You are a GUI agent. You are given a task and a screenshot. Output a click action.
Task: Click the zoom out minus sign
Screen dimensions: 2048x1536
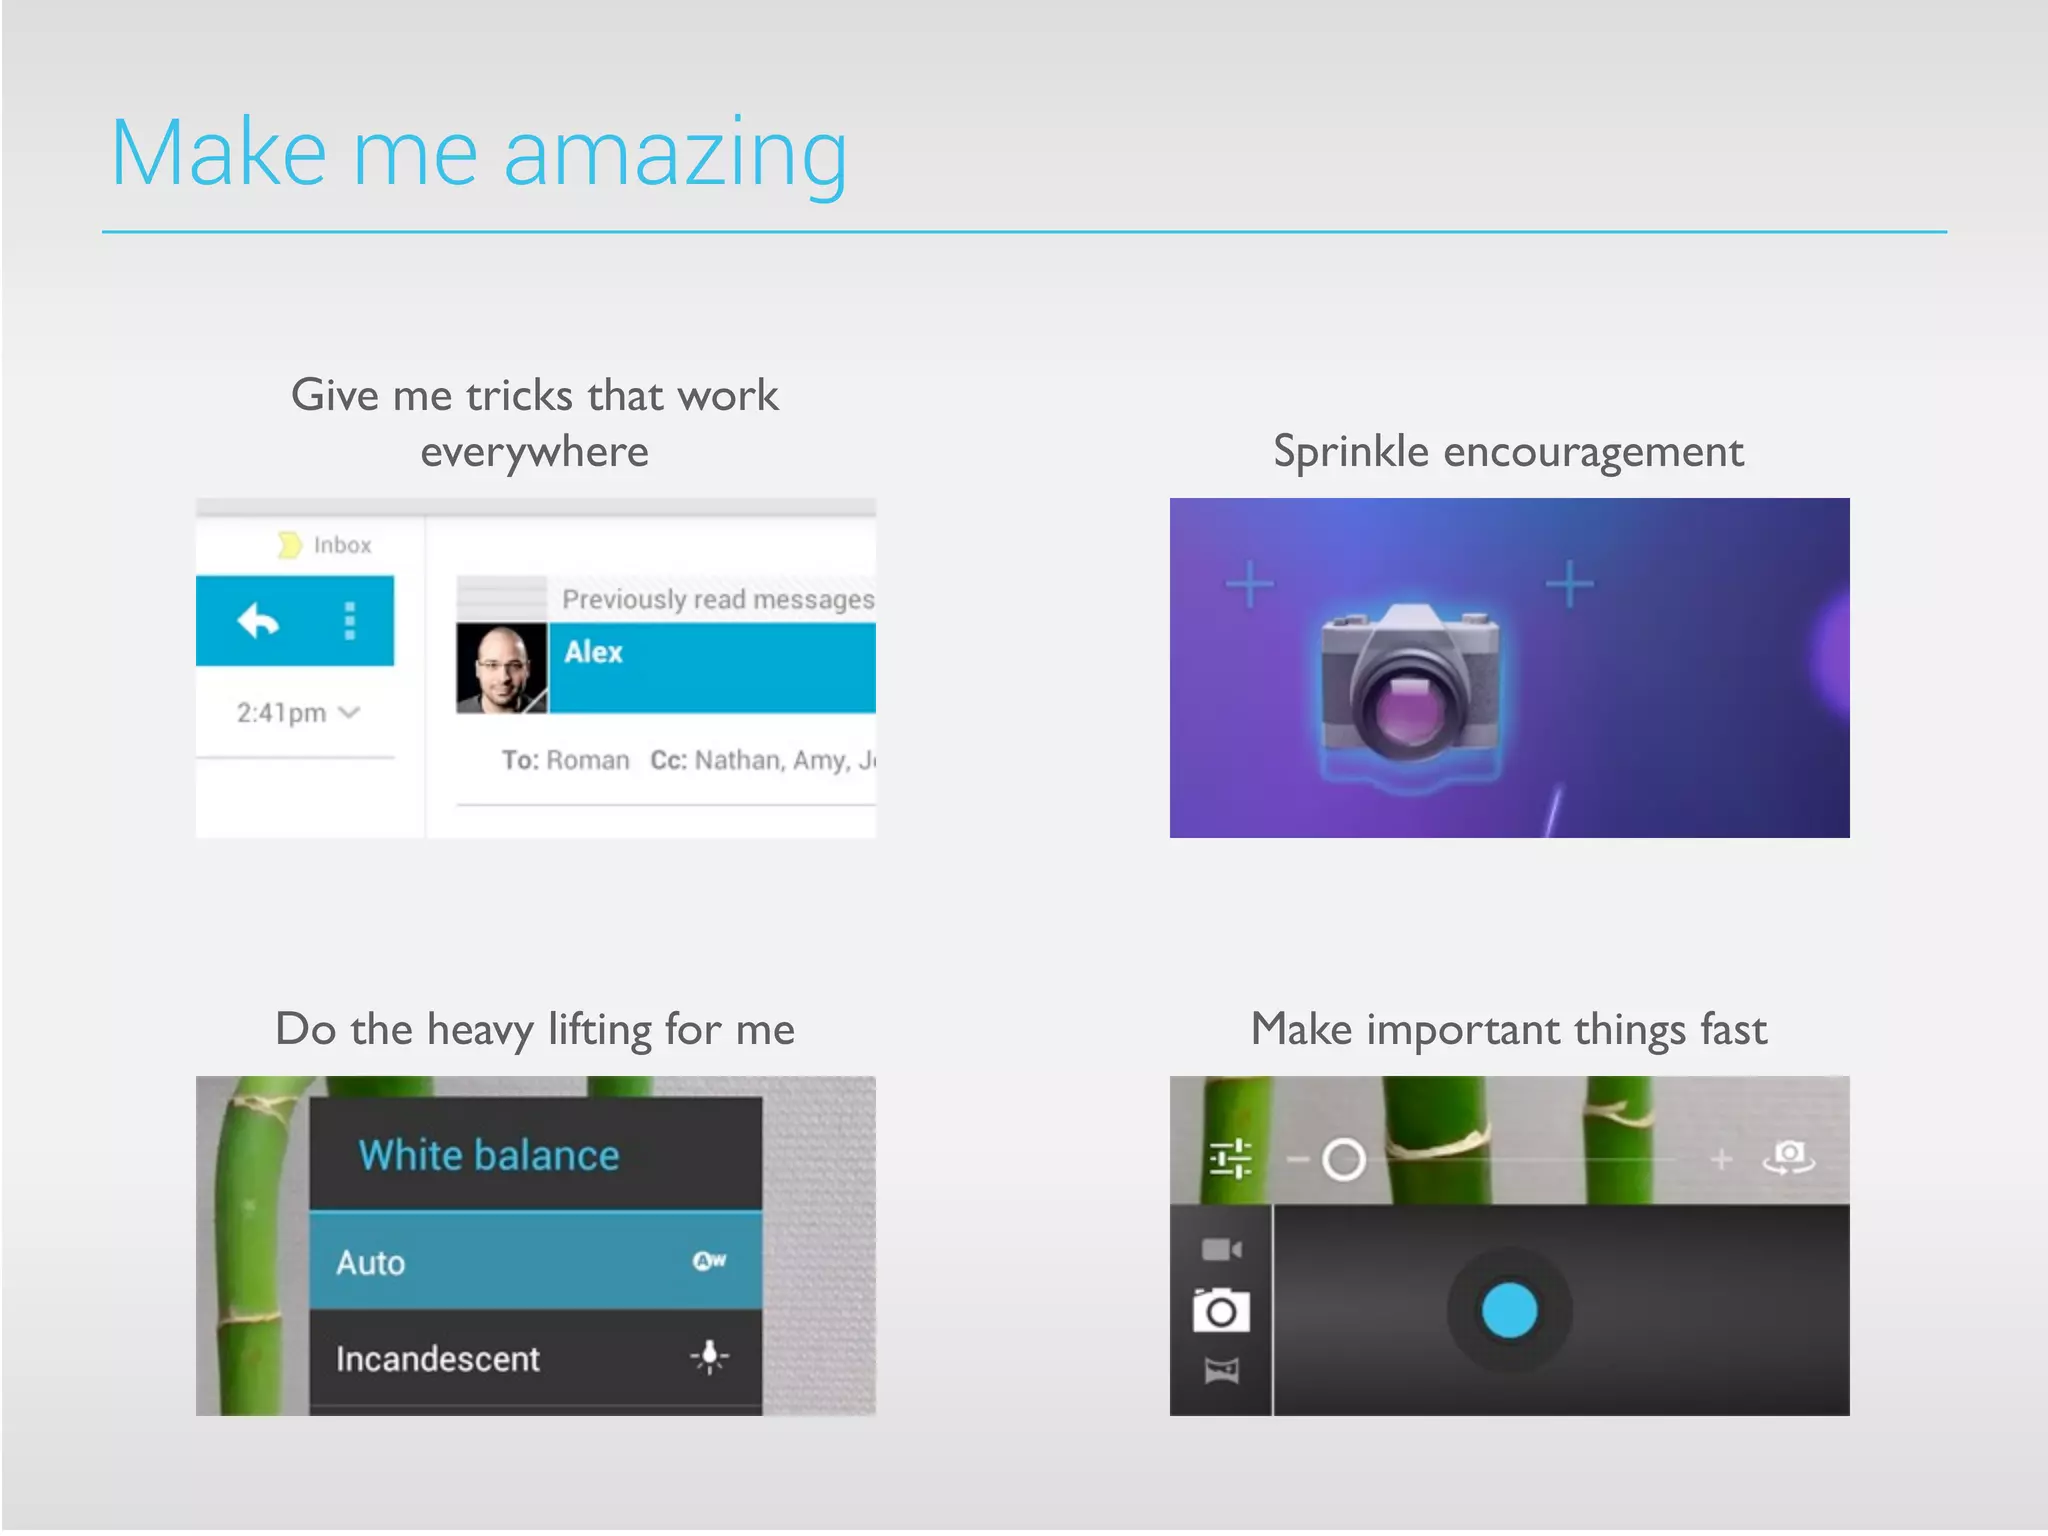[x=1297, y=1160]
